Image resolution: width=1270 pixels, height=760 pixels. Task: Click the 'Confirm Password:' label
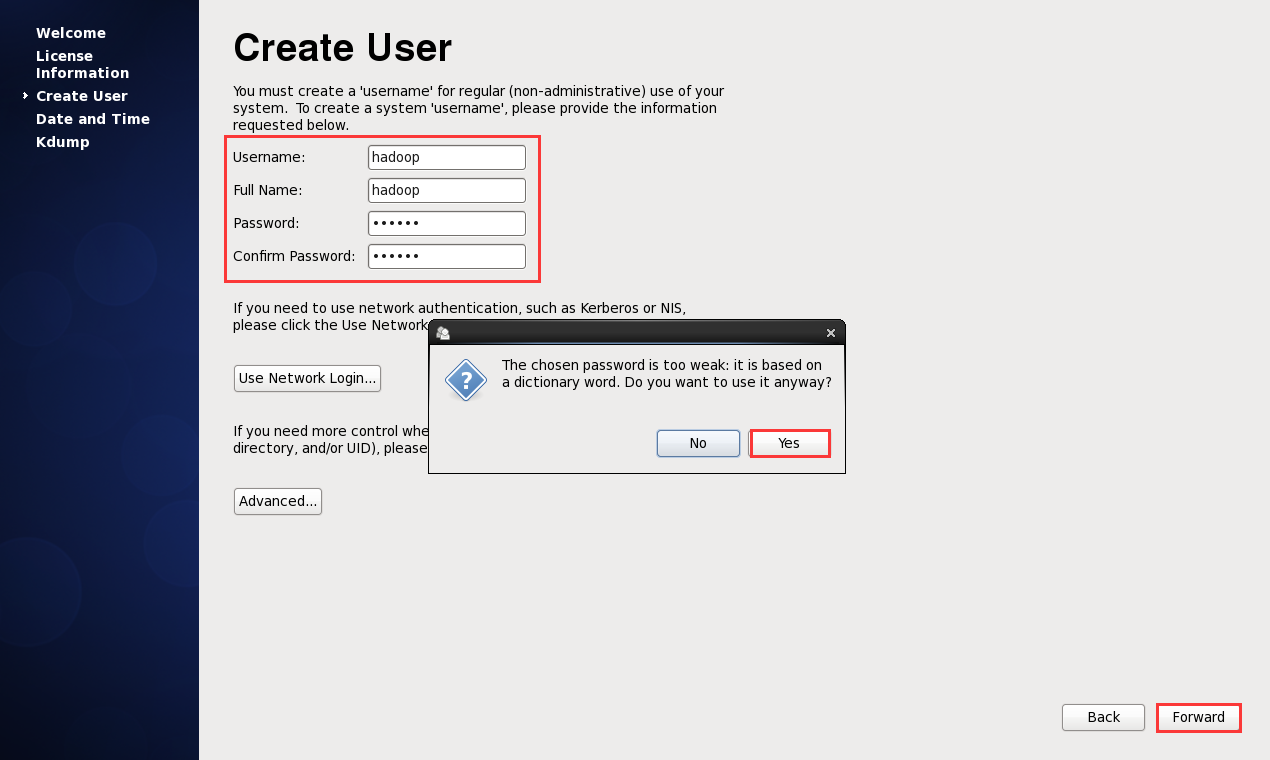[294, 256]
